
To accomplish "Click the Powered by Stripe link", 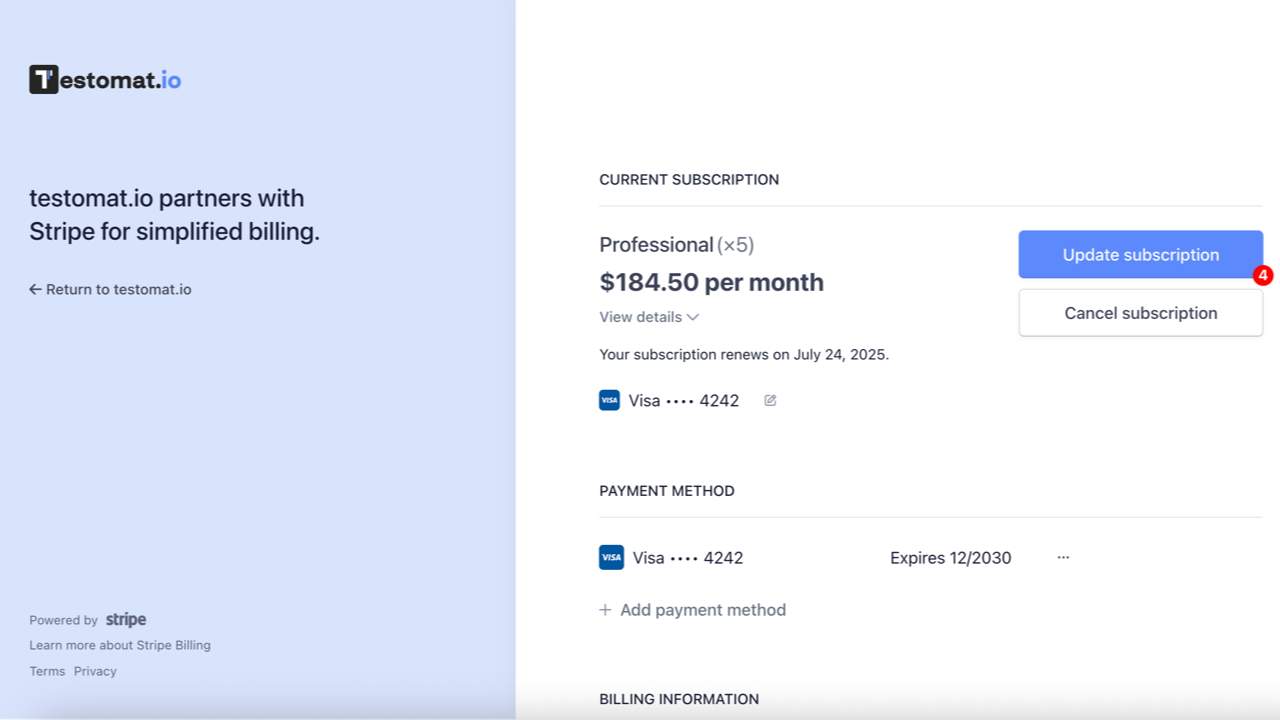I will (x=88, y=619).
